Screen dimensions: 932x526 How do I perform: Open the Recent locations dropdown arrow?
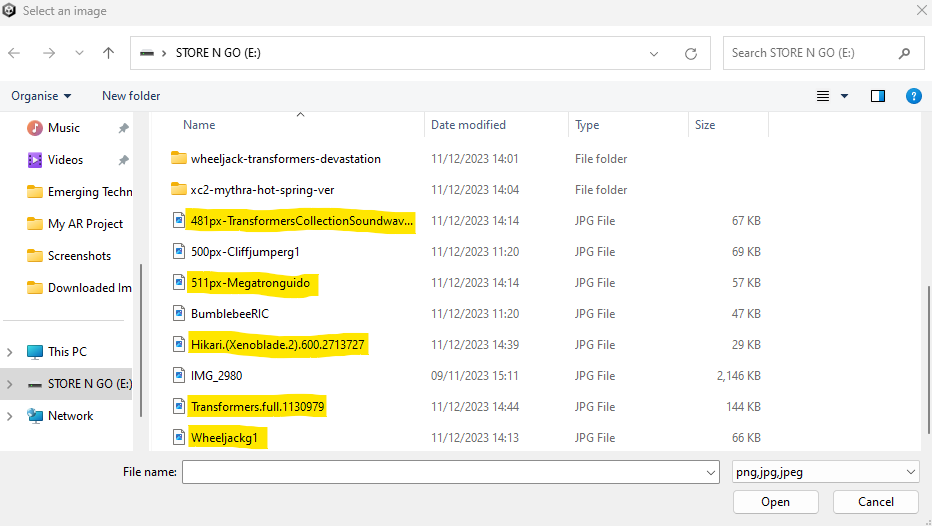pyautogui.click(x=80, y=53)
